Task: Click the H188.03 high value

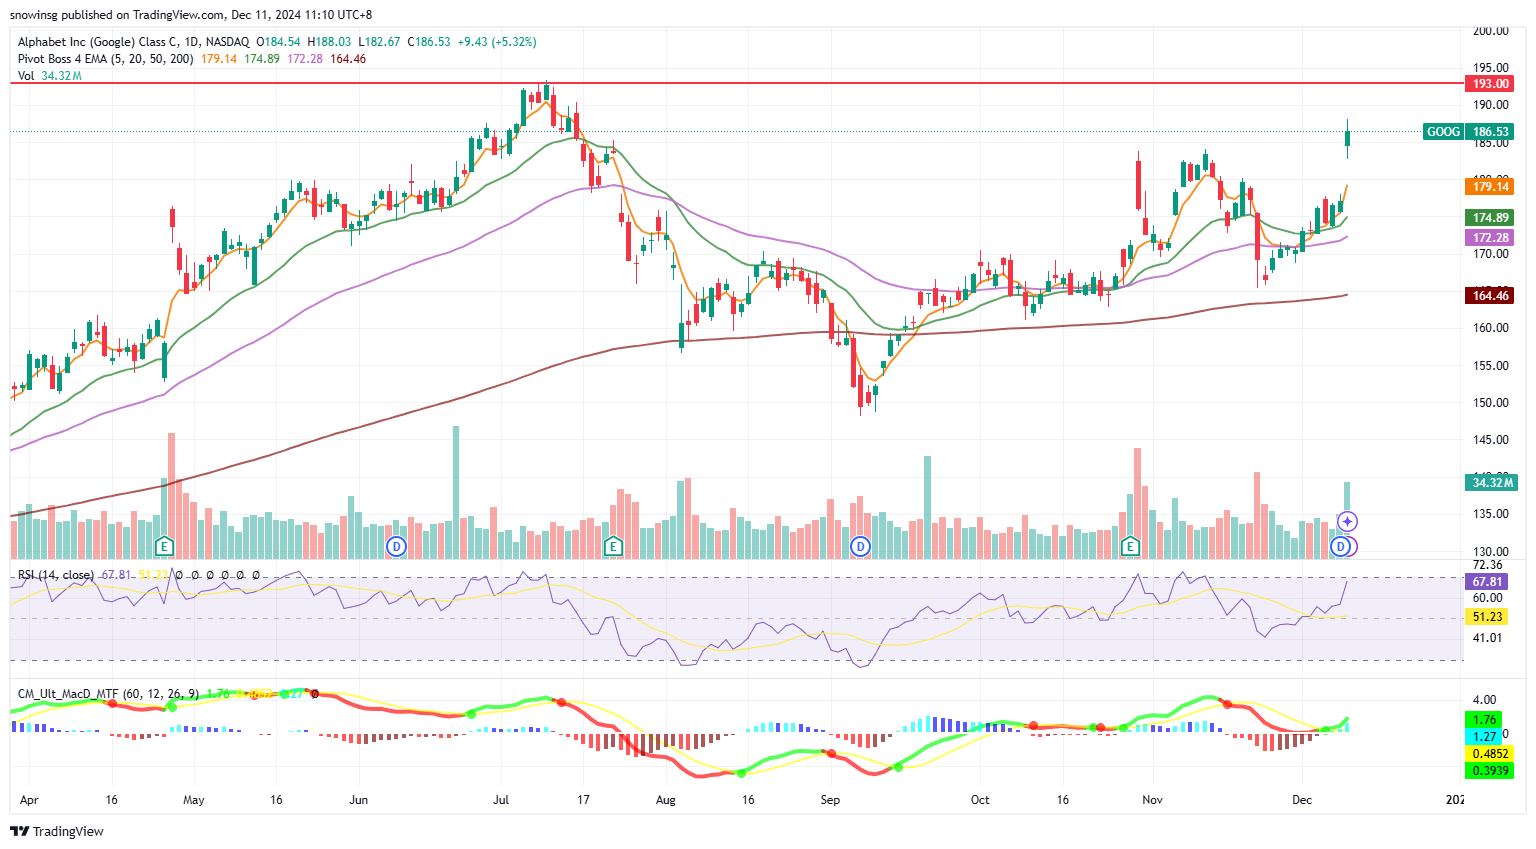Action: (x=330, y=42)
